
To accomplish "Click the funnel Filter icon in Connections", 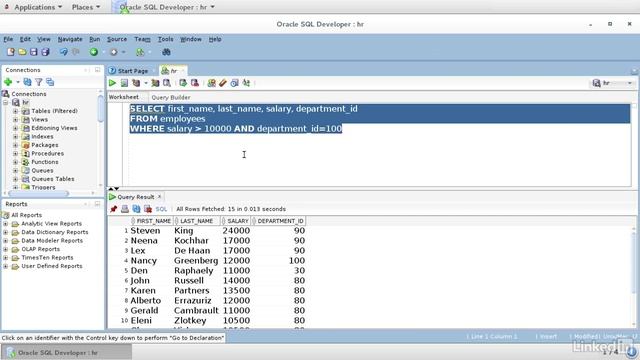I will [39, 82].
